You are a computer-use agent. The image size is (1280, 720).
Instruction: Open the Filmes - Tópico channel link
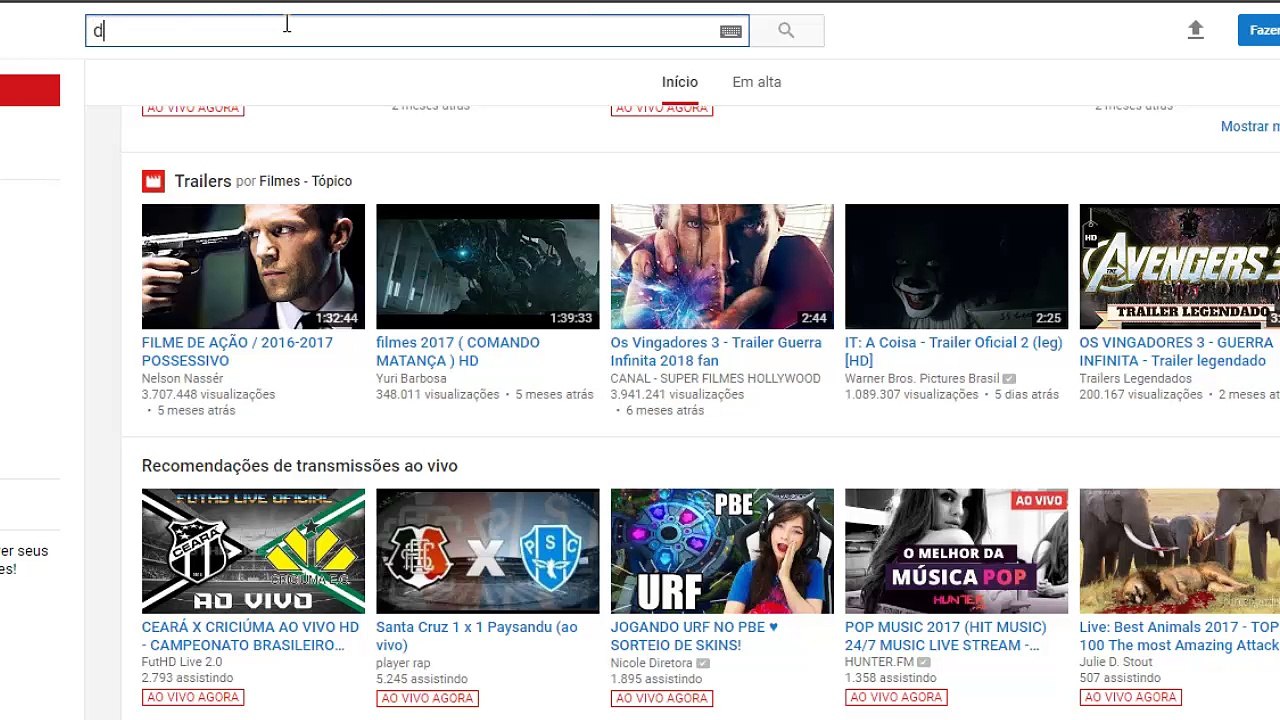click(x=305, y=181)
